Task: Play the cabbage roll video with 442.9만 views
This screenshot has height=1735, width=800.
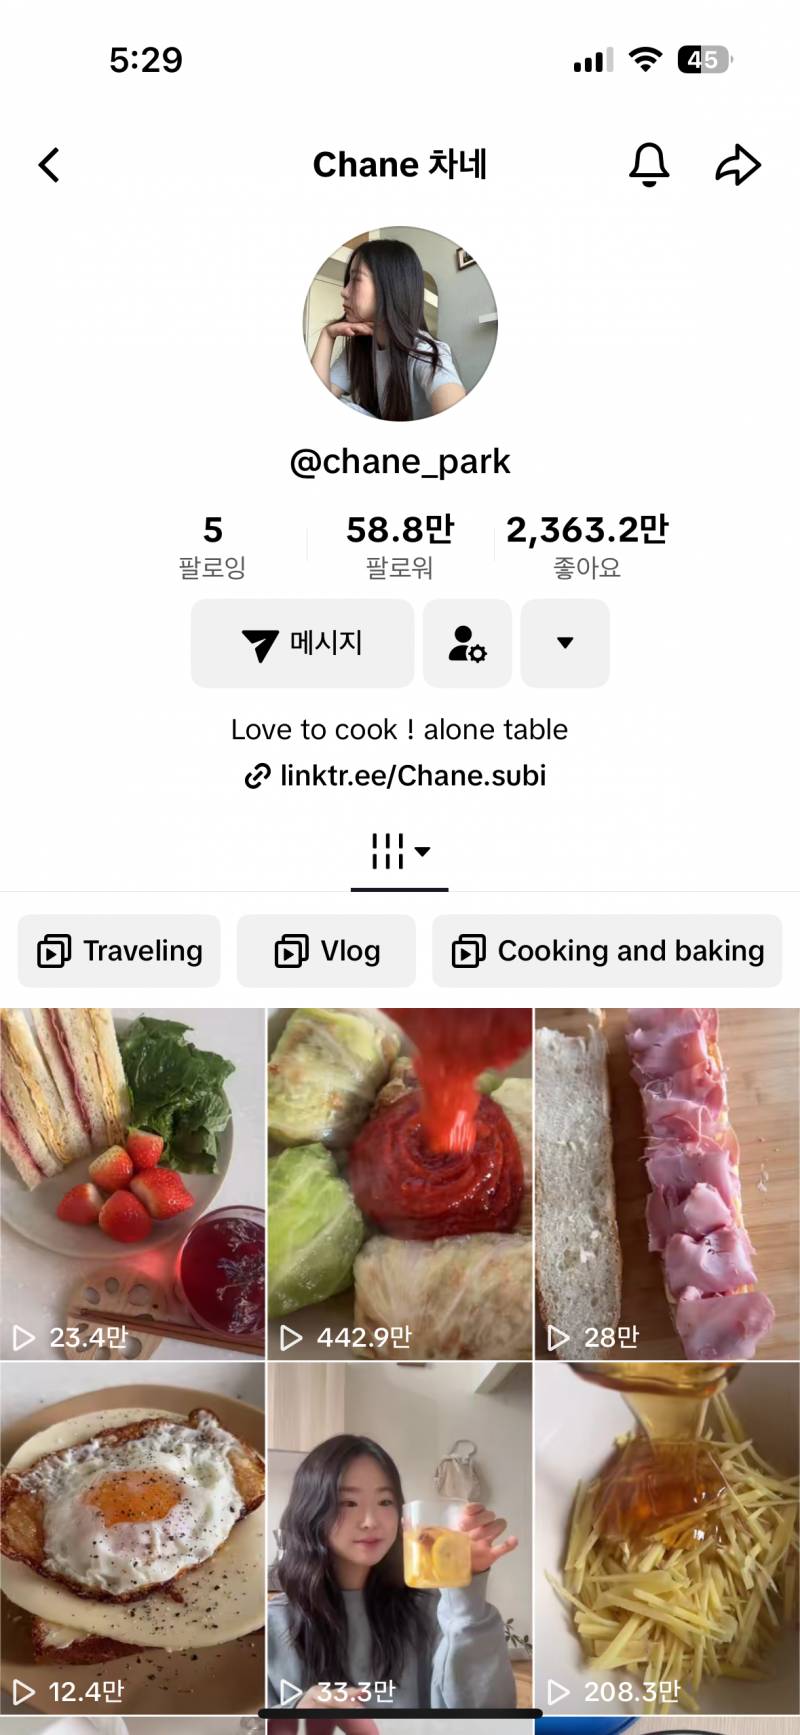Action: [x=399, y=1183]
